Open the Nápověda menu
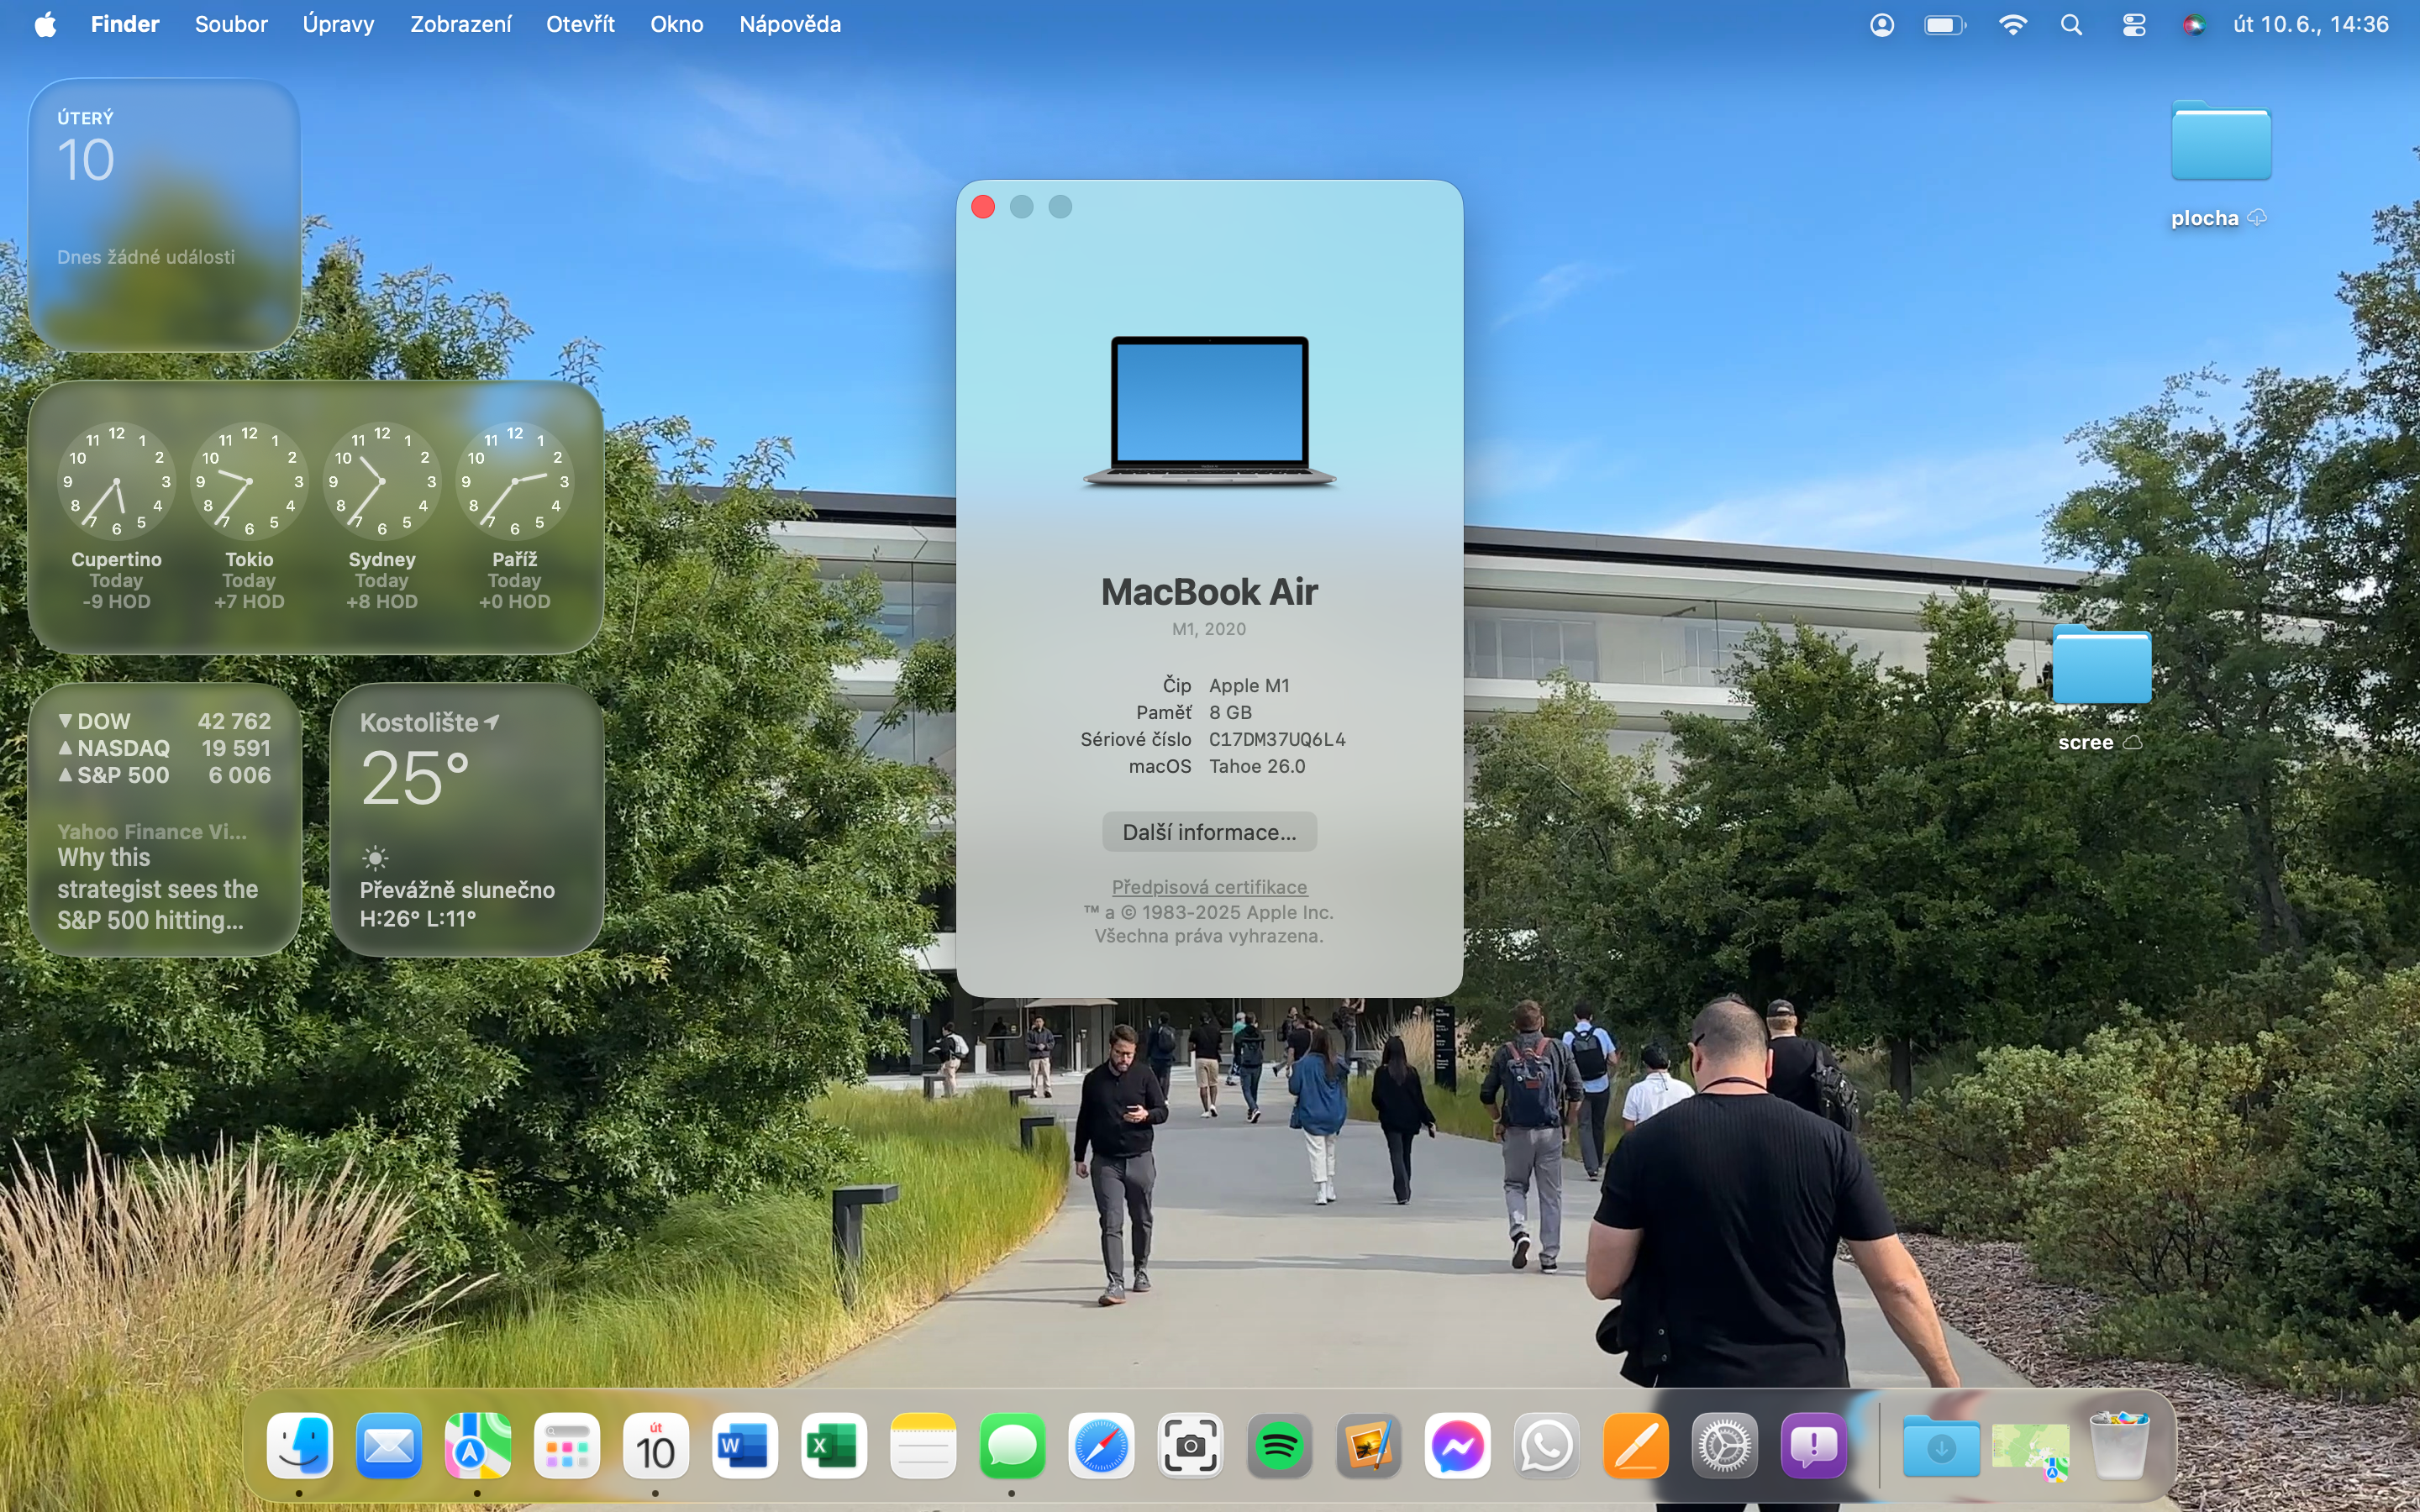The width and height of the screenshot is (2420, 1512). pos(789,25)
